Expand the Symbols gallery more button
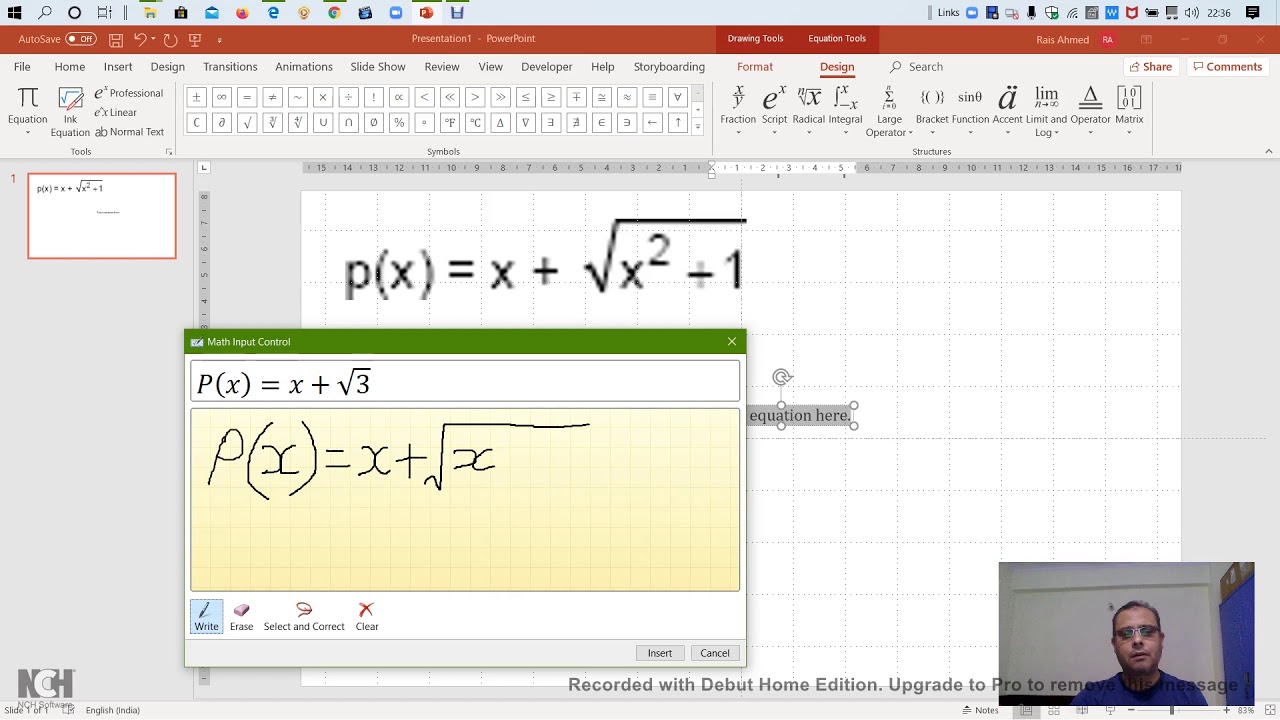This screenshot has width=1280, height=720. [697, 127]
